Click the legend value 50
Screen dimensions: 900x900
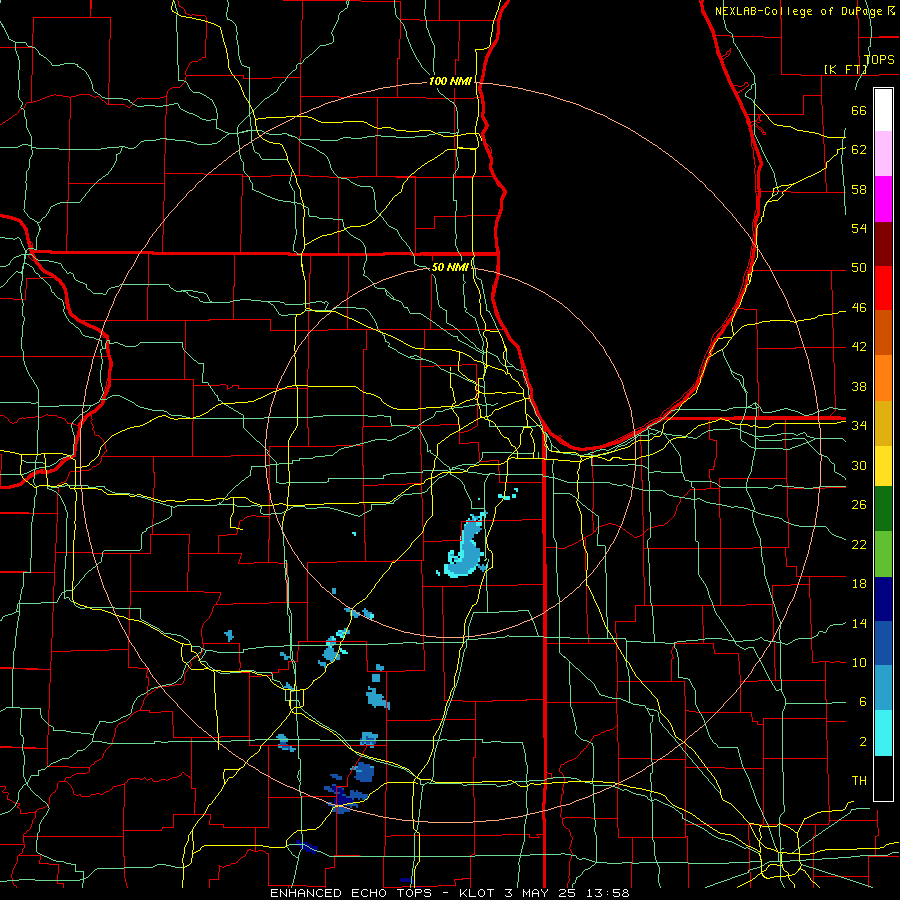coord(859,268)
